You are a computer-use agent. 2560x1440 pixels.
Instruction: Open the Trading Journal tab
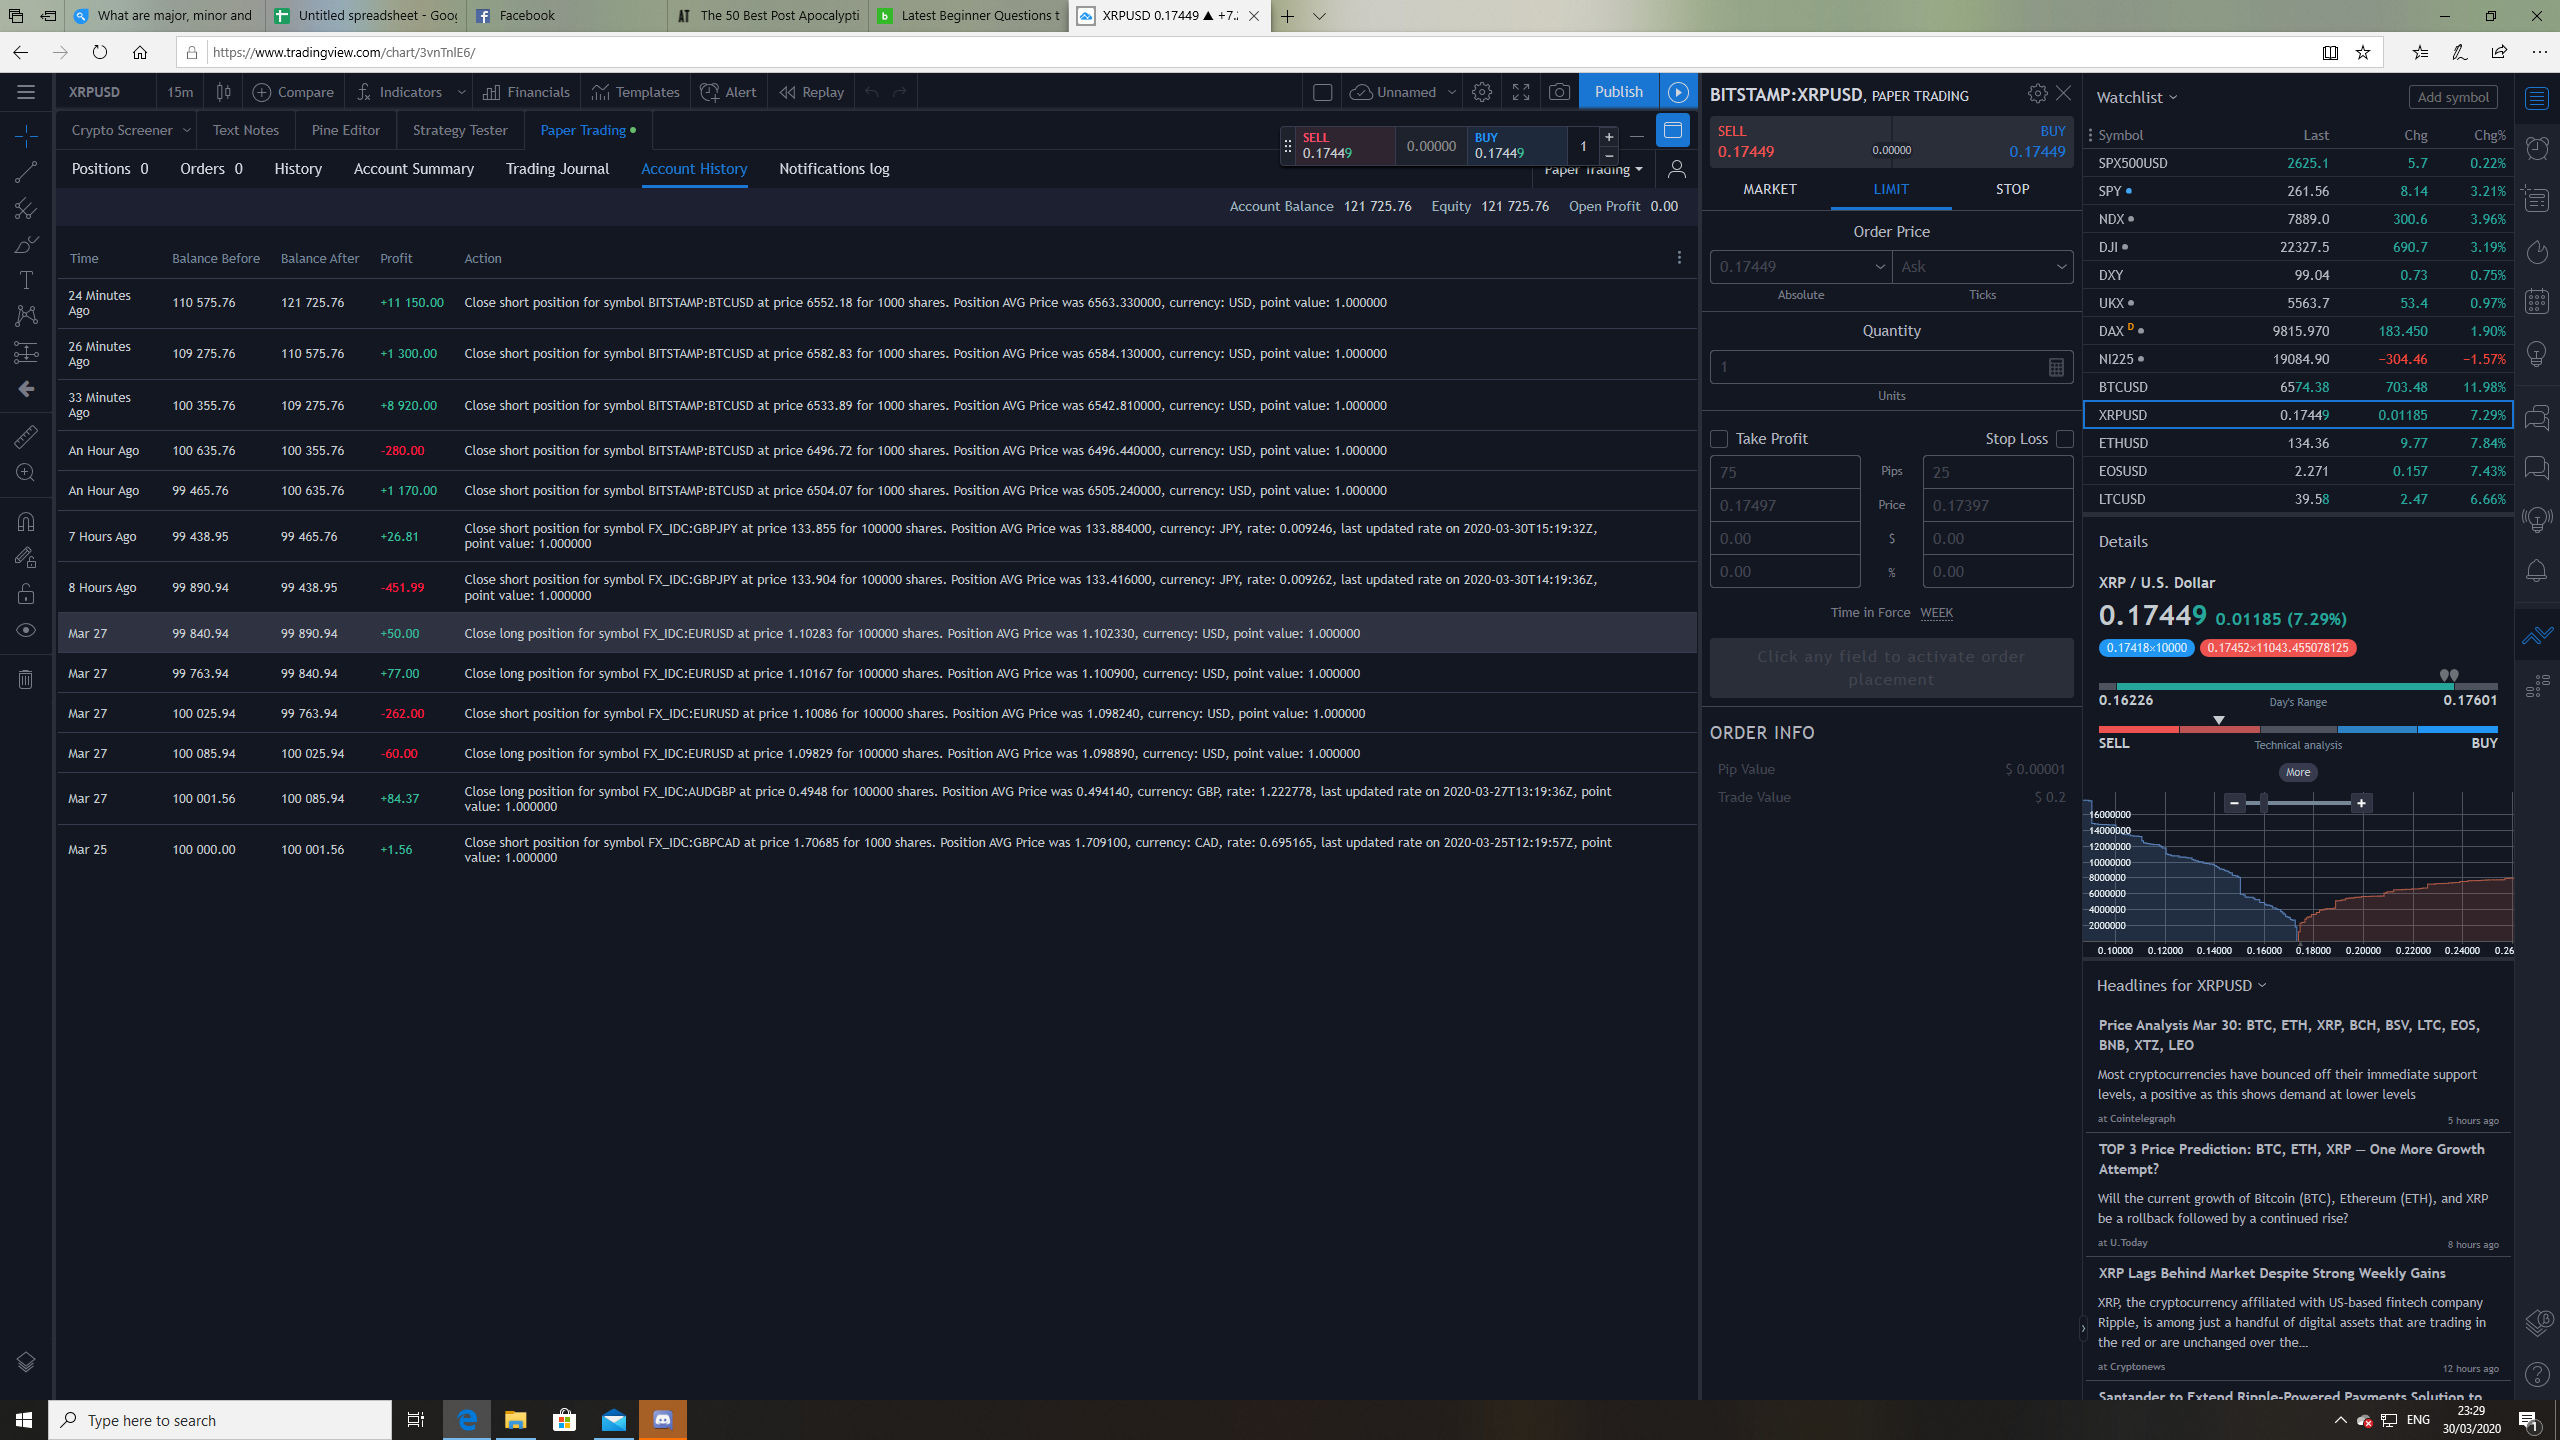click(557, 169)
